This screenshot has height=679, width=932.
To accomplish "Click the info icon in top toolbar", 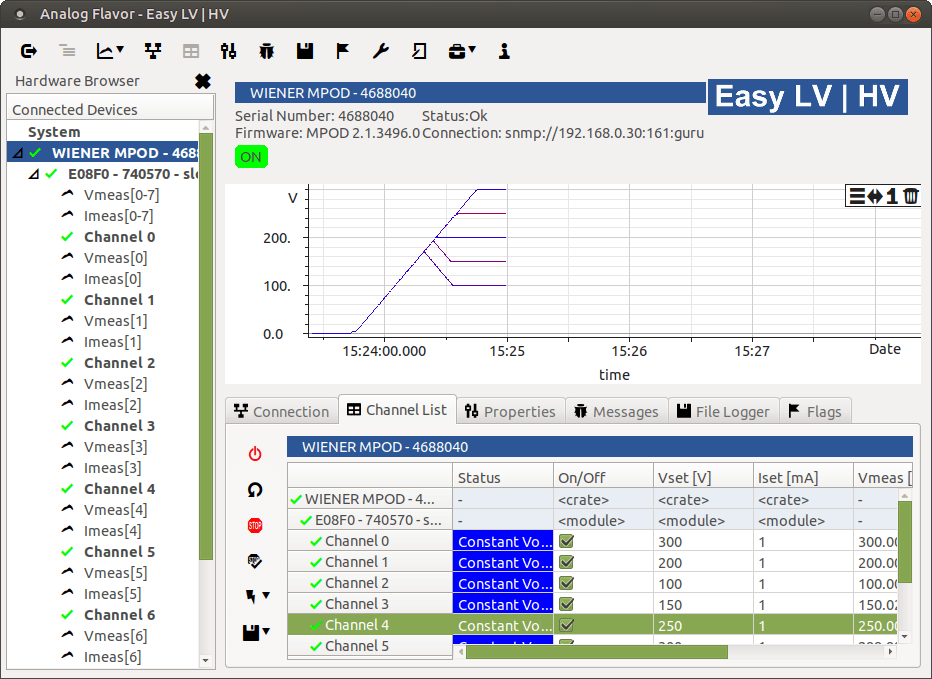I will tap(504, 51).
